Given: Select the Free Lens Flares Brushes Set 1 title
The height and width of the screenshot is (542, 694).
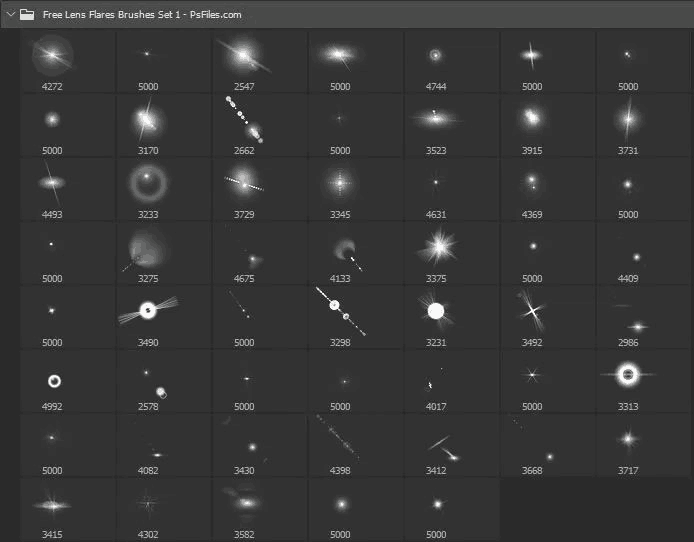Looking at the screenshot, I should click(x=141, y=15).
